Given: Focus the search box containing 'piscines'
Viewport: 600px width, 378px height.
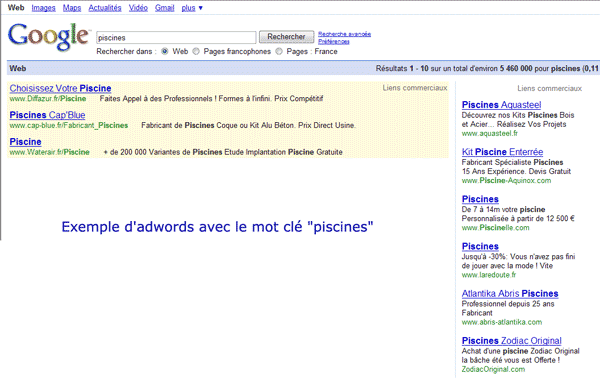Looking at the screenshot, I should (176, 37).
